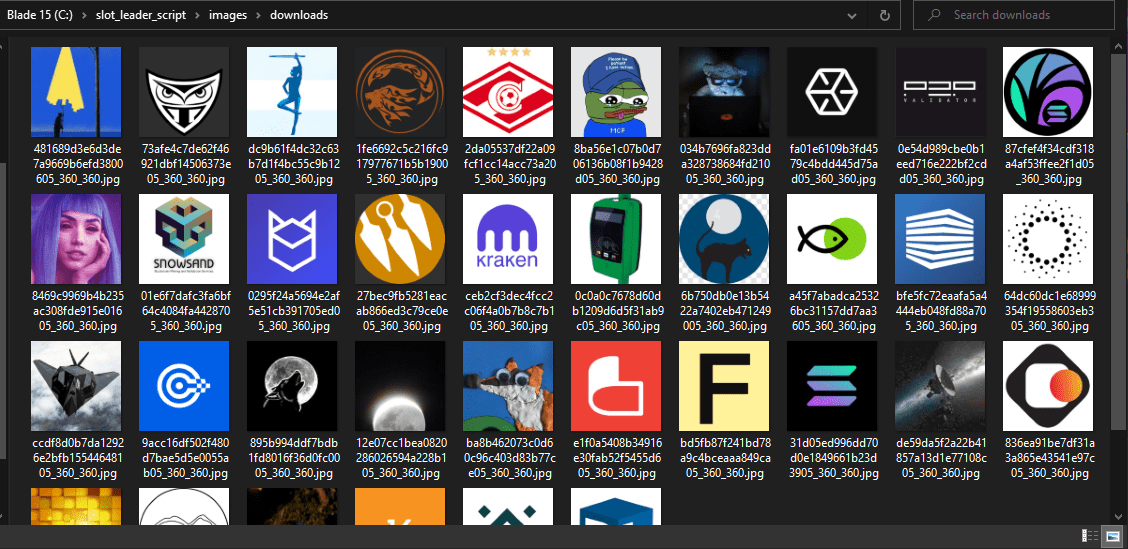This screenshot has width=1128, height=549.
Task: Focus the Search downloads field
Action: tap(1016, 15)
